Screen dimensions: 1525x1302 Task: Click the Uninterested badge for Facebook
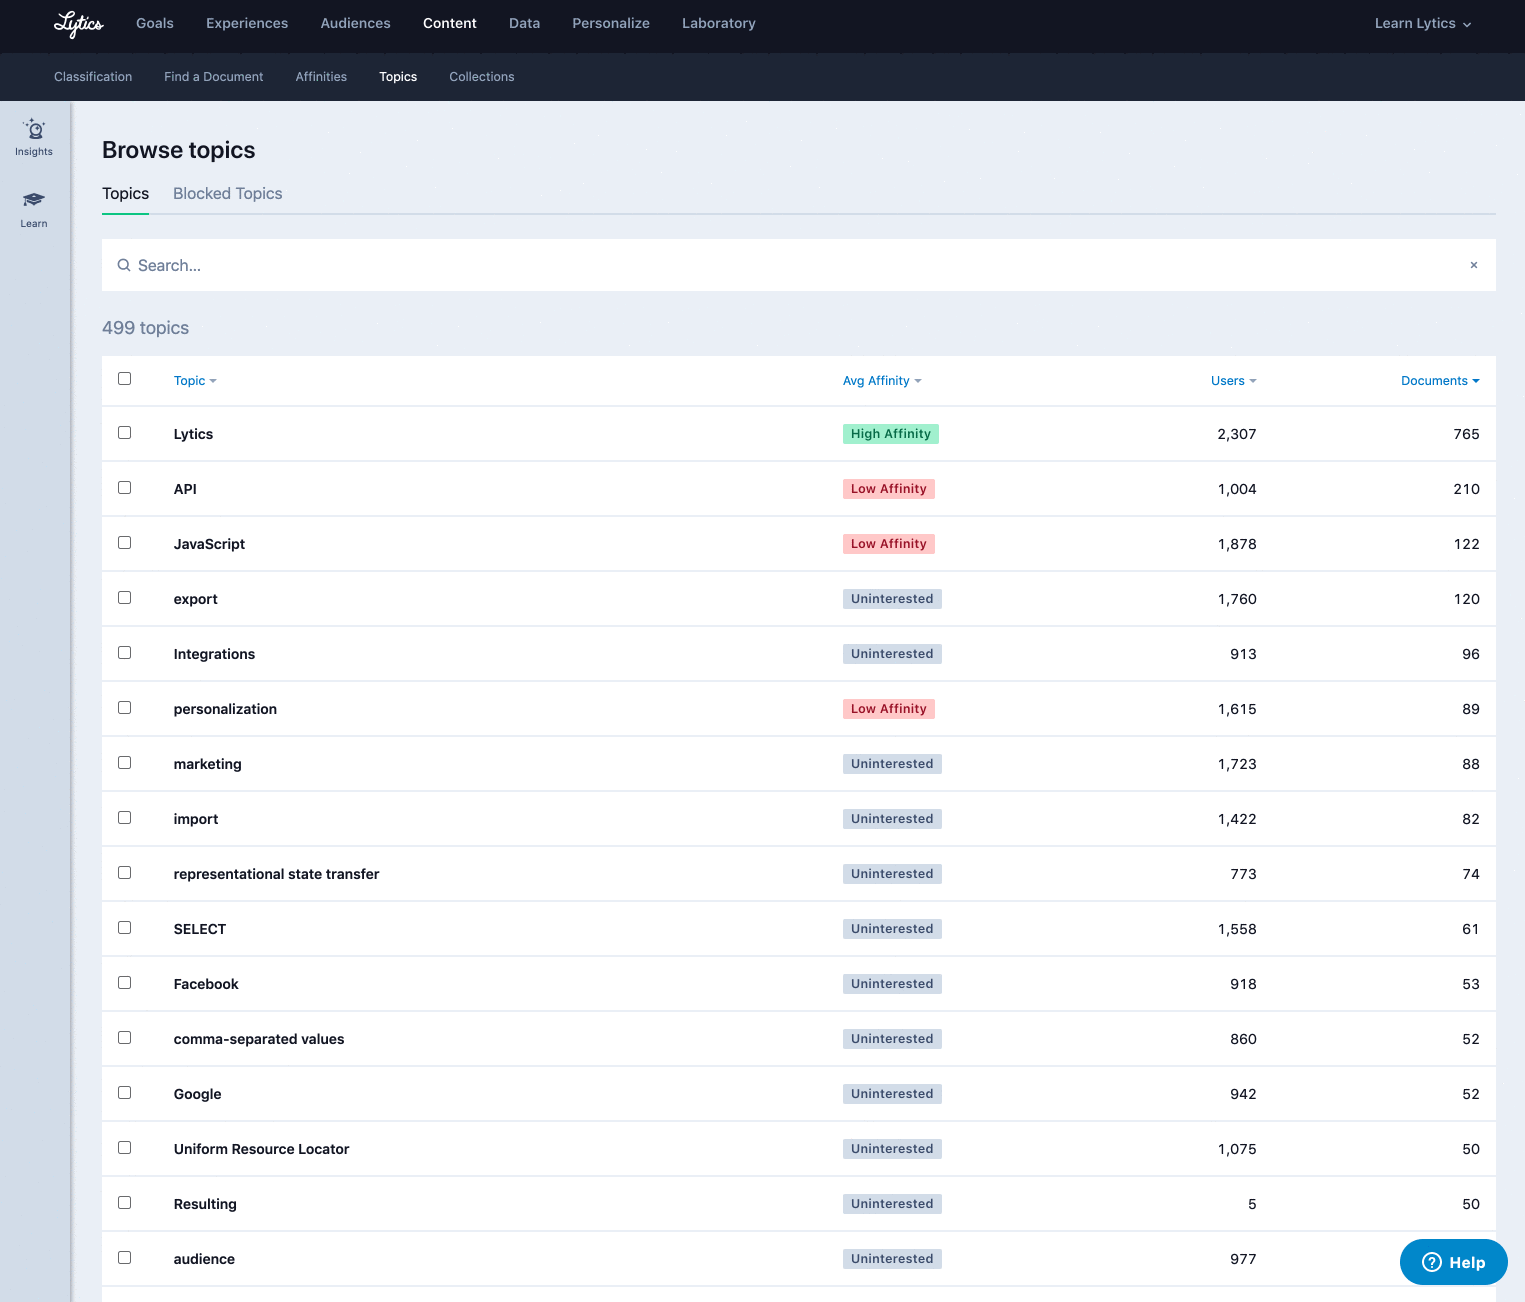point(892,984)
